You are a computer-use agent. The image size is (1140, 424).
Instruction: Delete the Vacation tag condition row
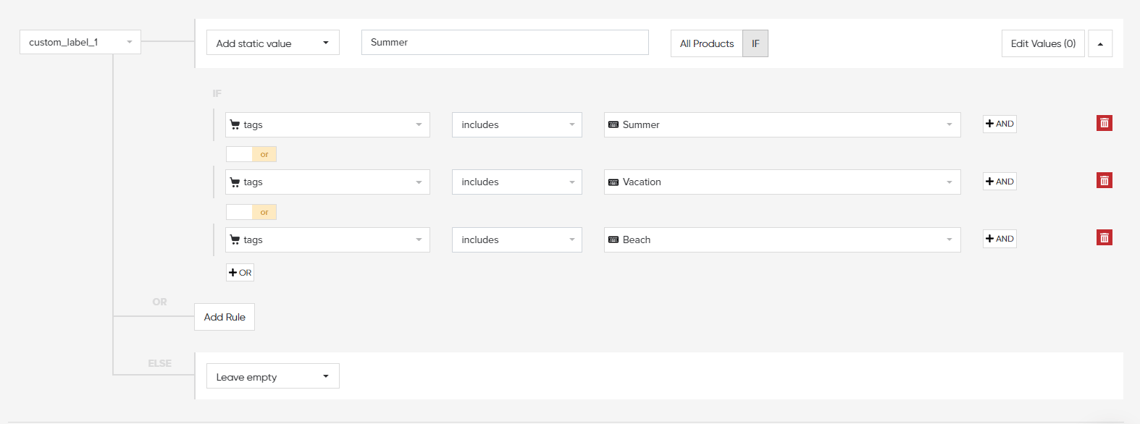(x=1104, y=181)
